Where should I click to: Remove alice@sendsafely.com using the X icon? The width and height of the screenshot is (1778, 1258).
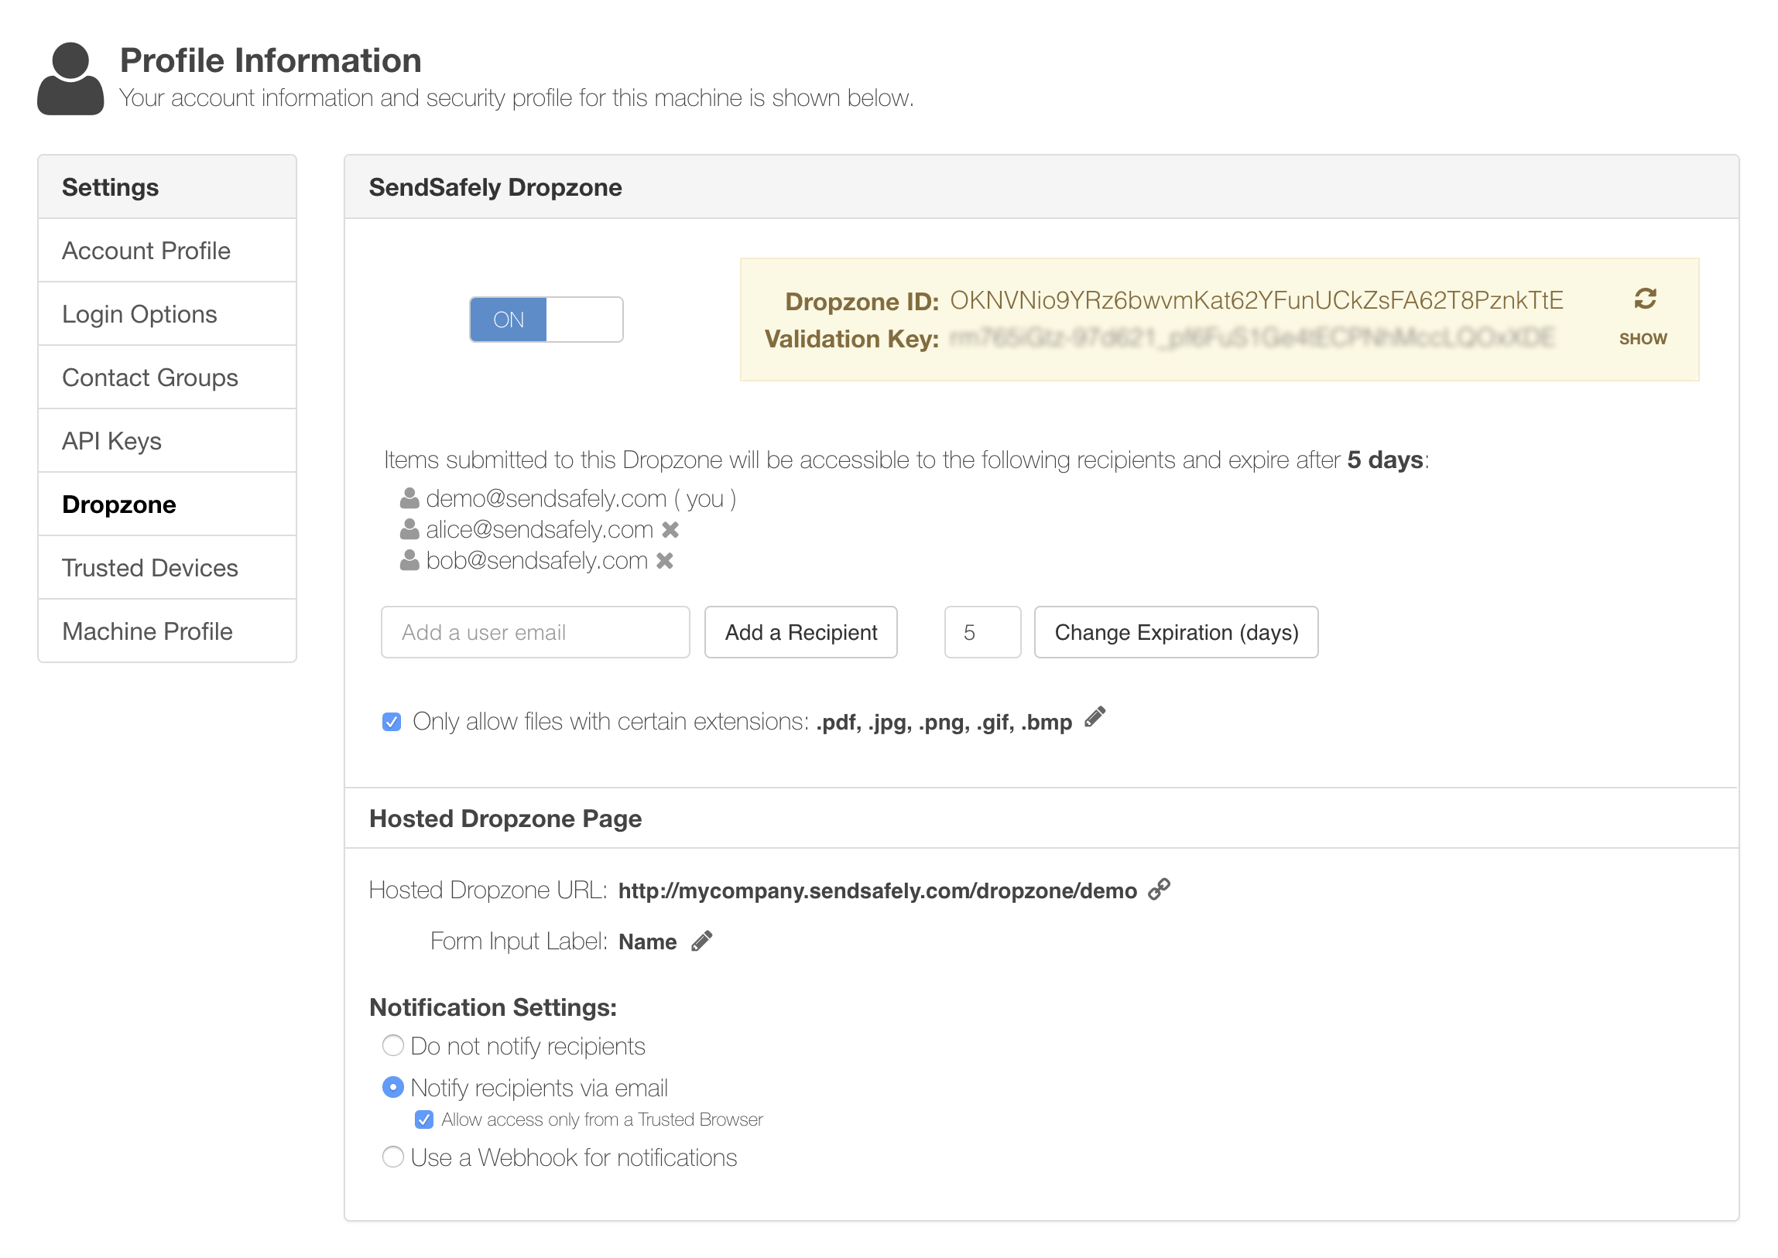671,529
